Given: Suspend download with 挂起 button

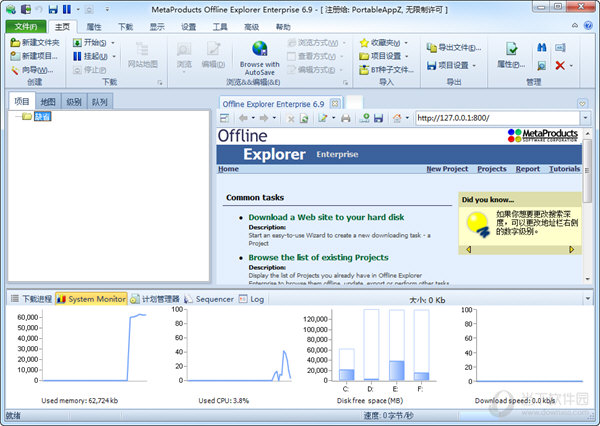Looking at the screenshot, I should coord(91,56).
